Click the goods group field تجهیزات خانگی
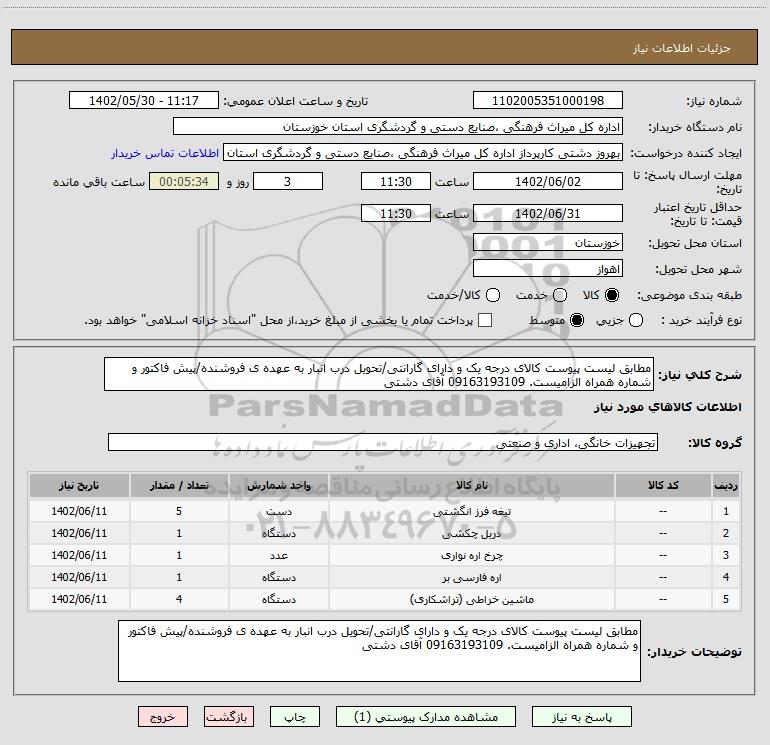Screen dimensions: 770x745 coord(383,442)
